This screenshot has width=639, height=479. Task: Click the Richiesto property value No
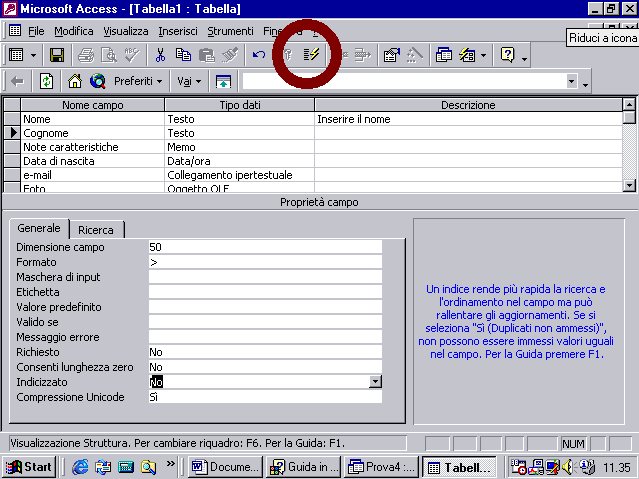click(x=265, y=352)
